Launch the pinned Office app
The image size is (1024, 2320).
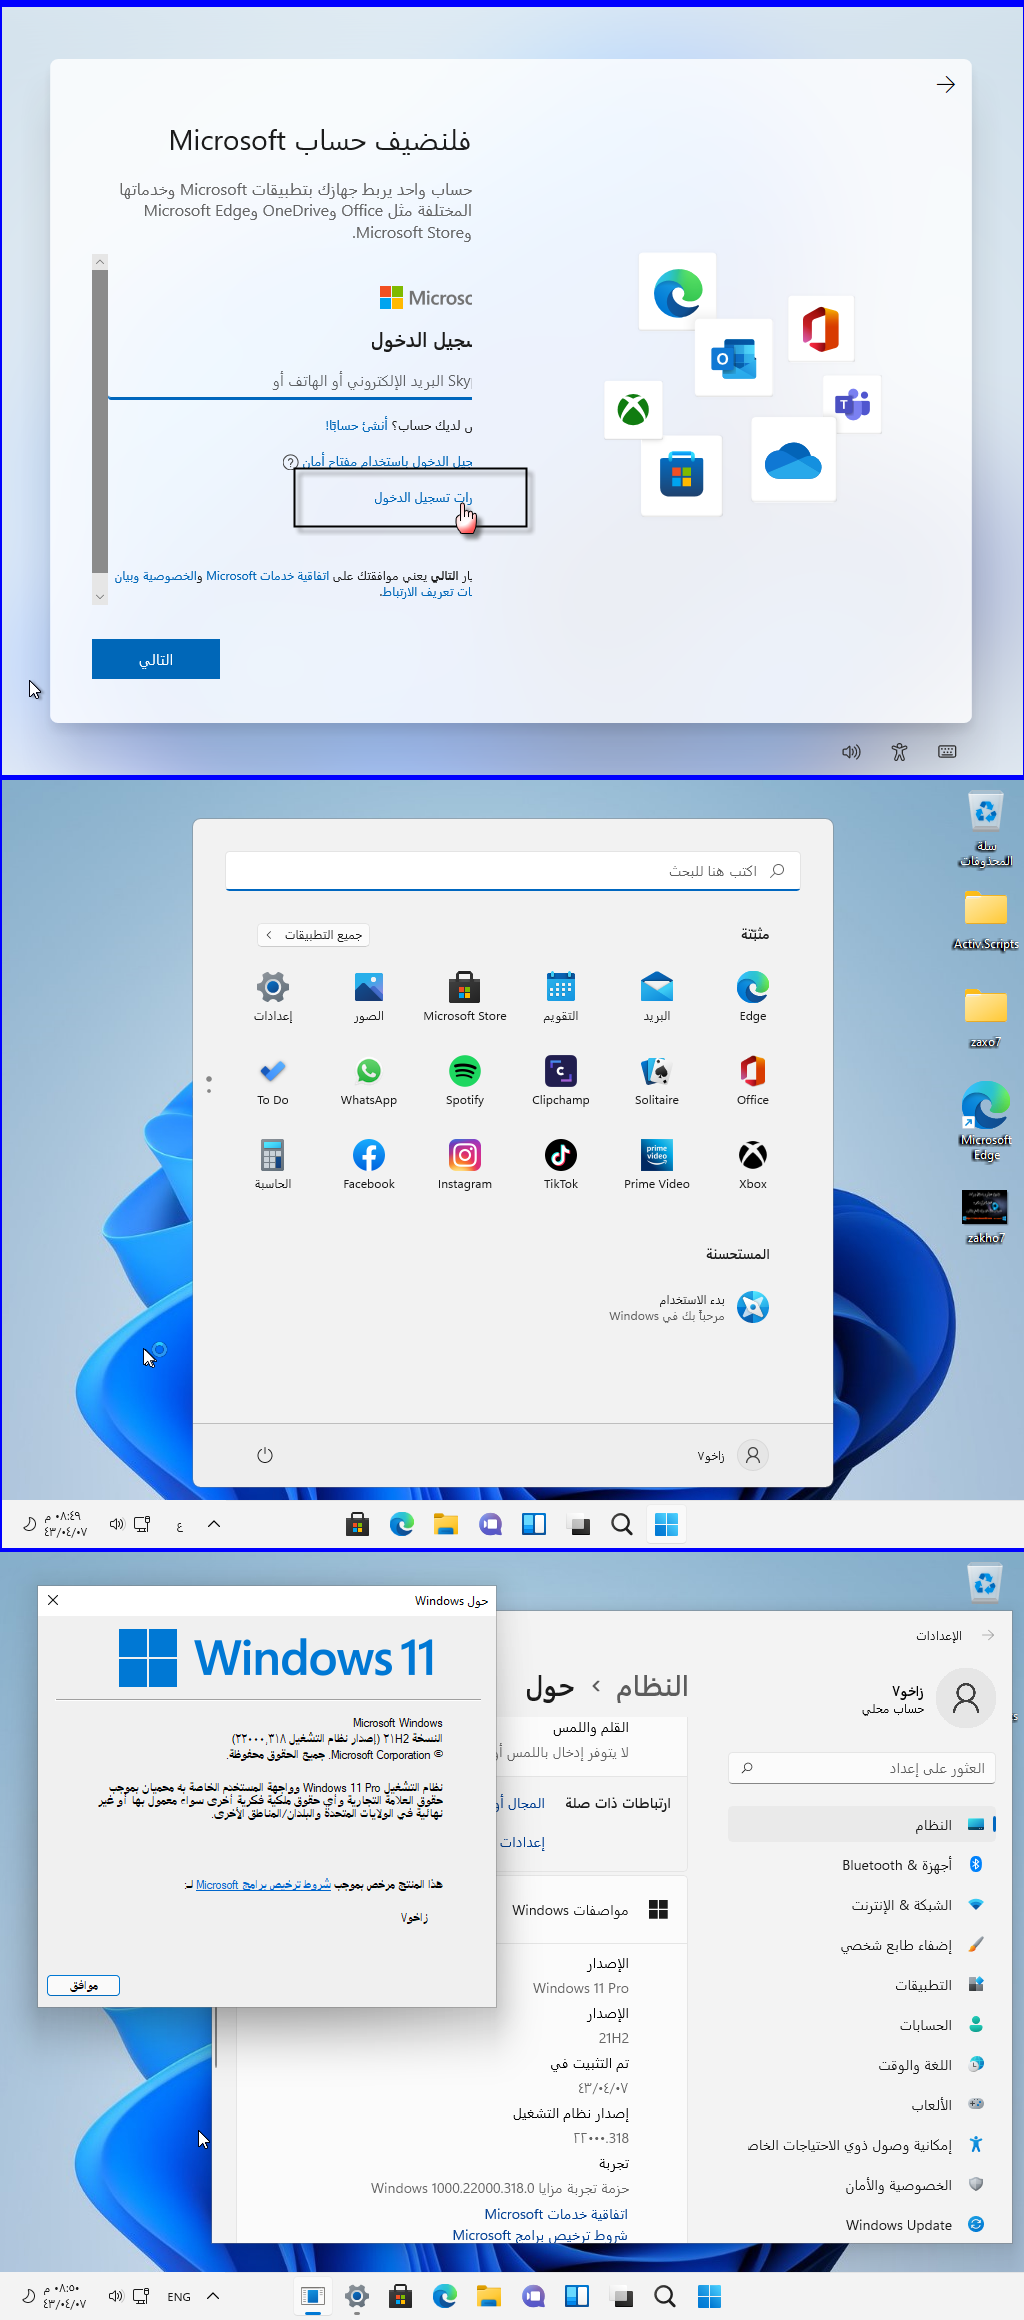pos(753,1081)
